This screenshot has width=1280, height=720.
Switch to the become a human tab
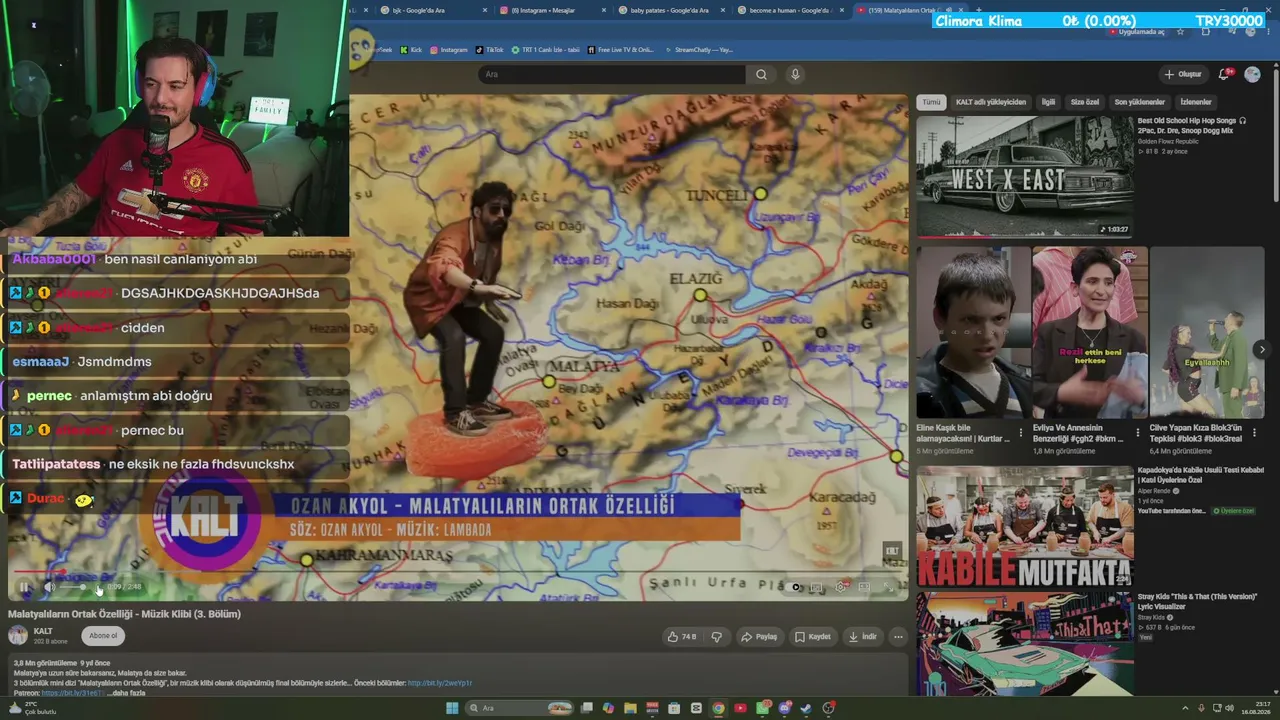(790, 10)
